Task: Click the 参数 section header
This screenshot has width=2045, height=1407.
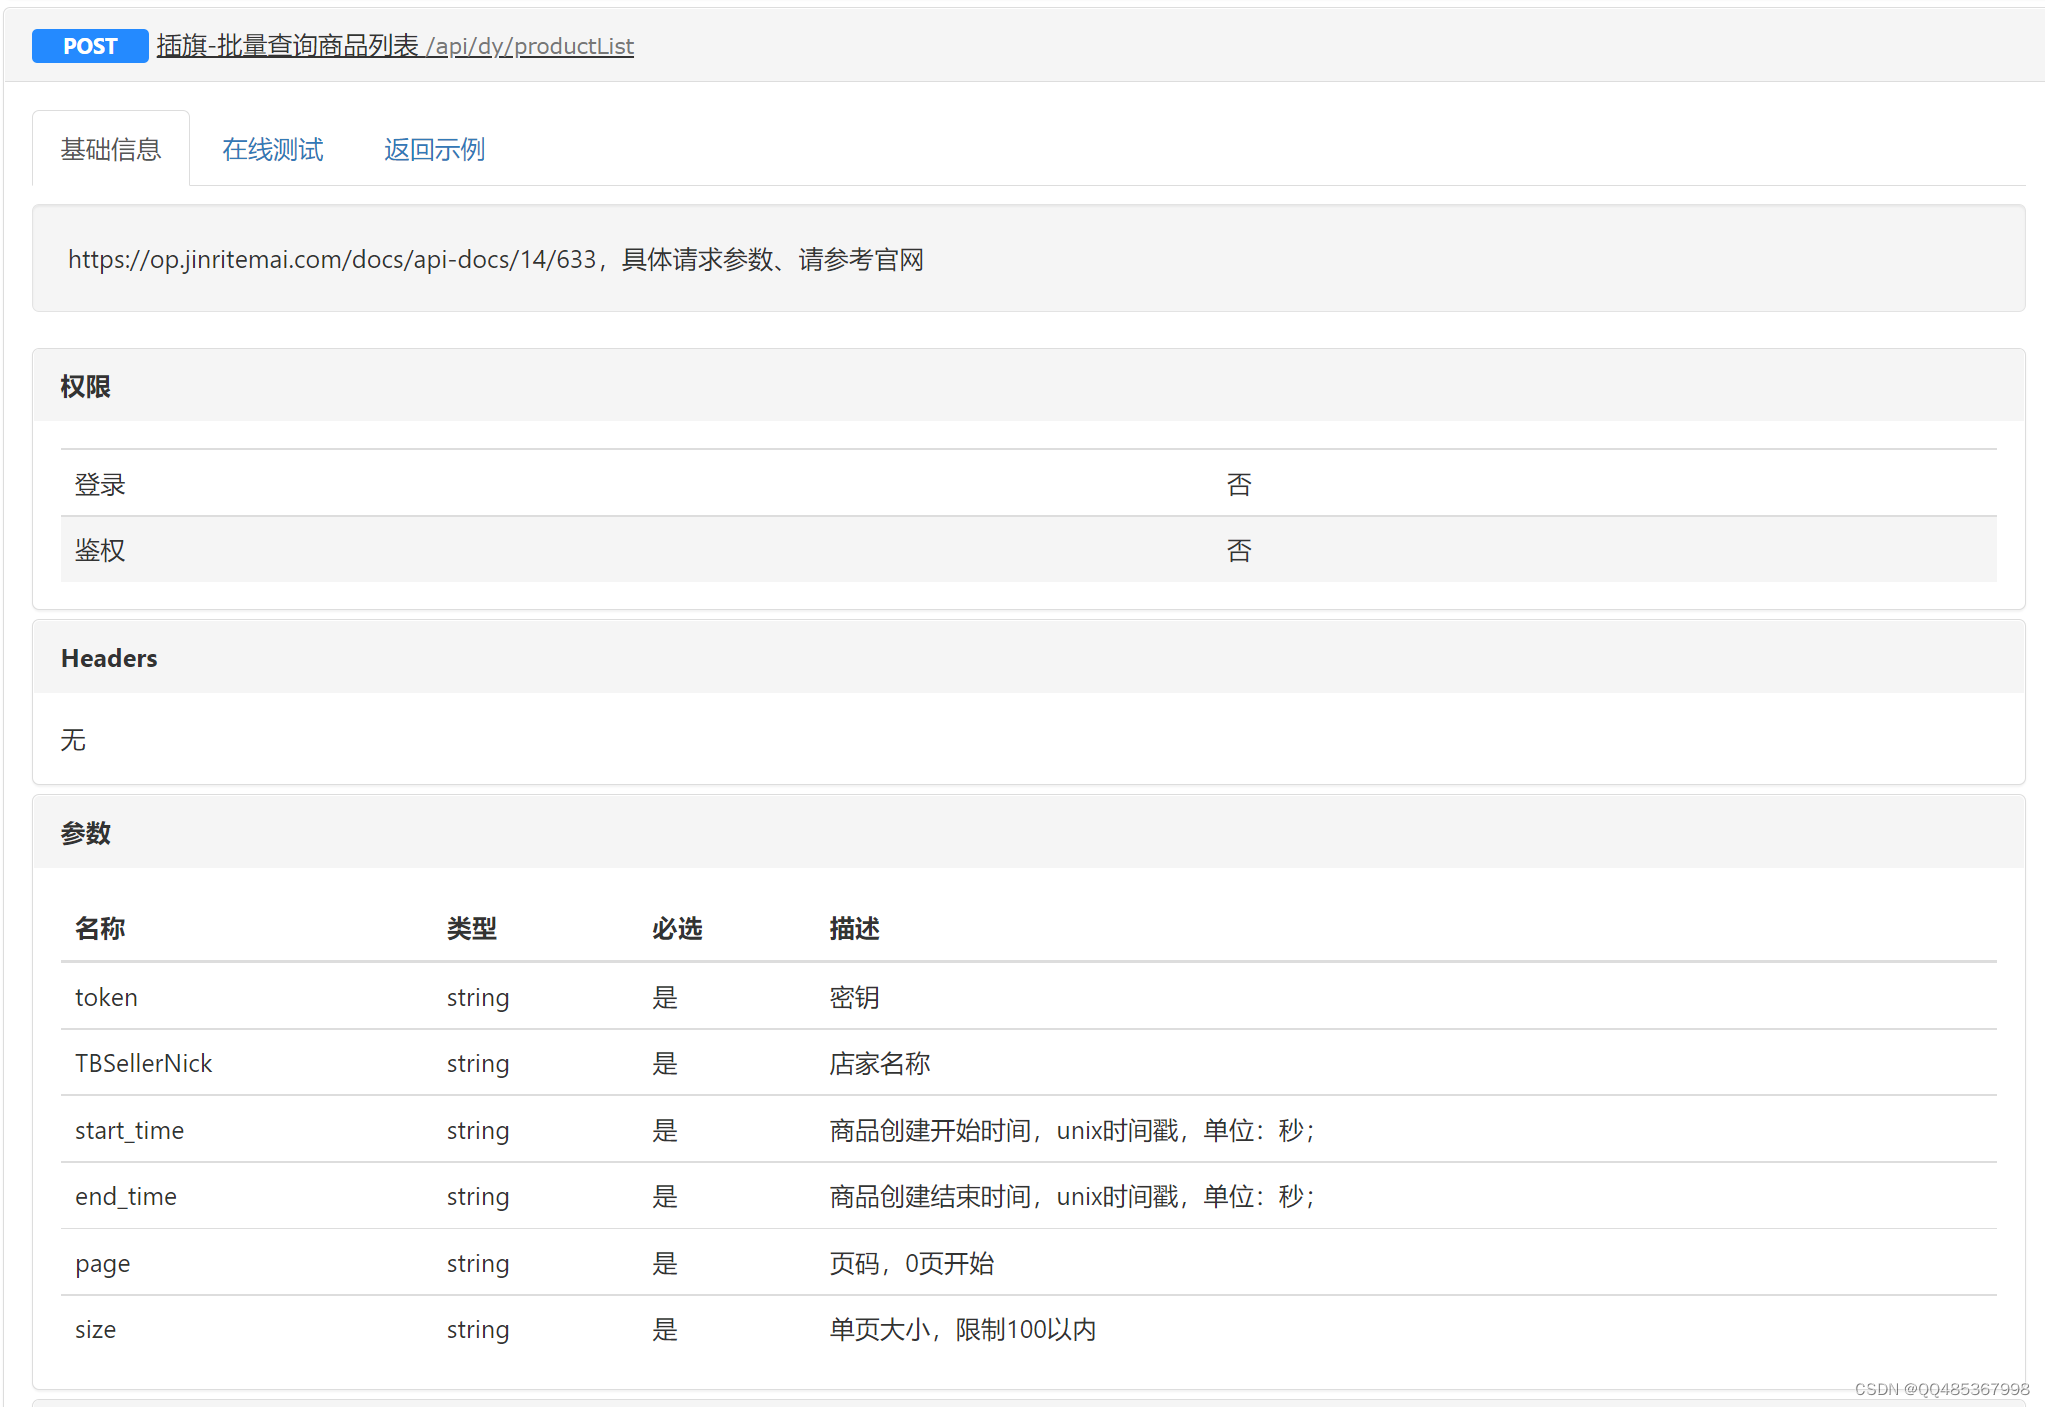Action: pos(86,833)
